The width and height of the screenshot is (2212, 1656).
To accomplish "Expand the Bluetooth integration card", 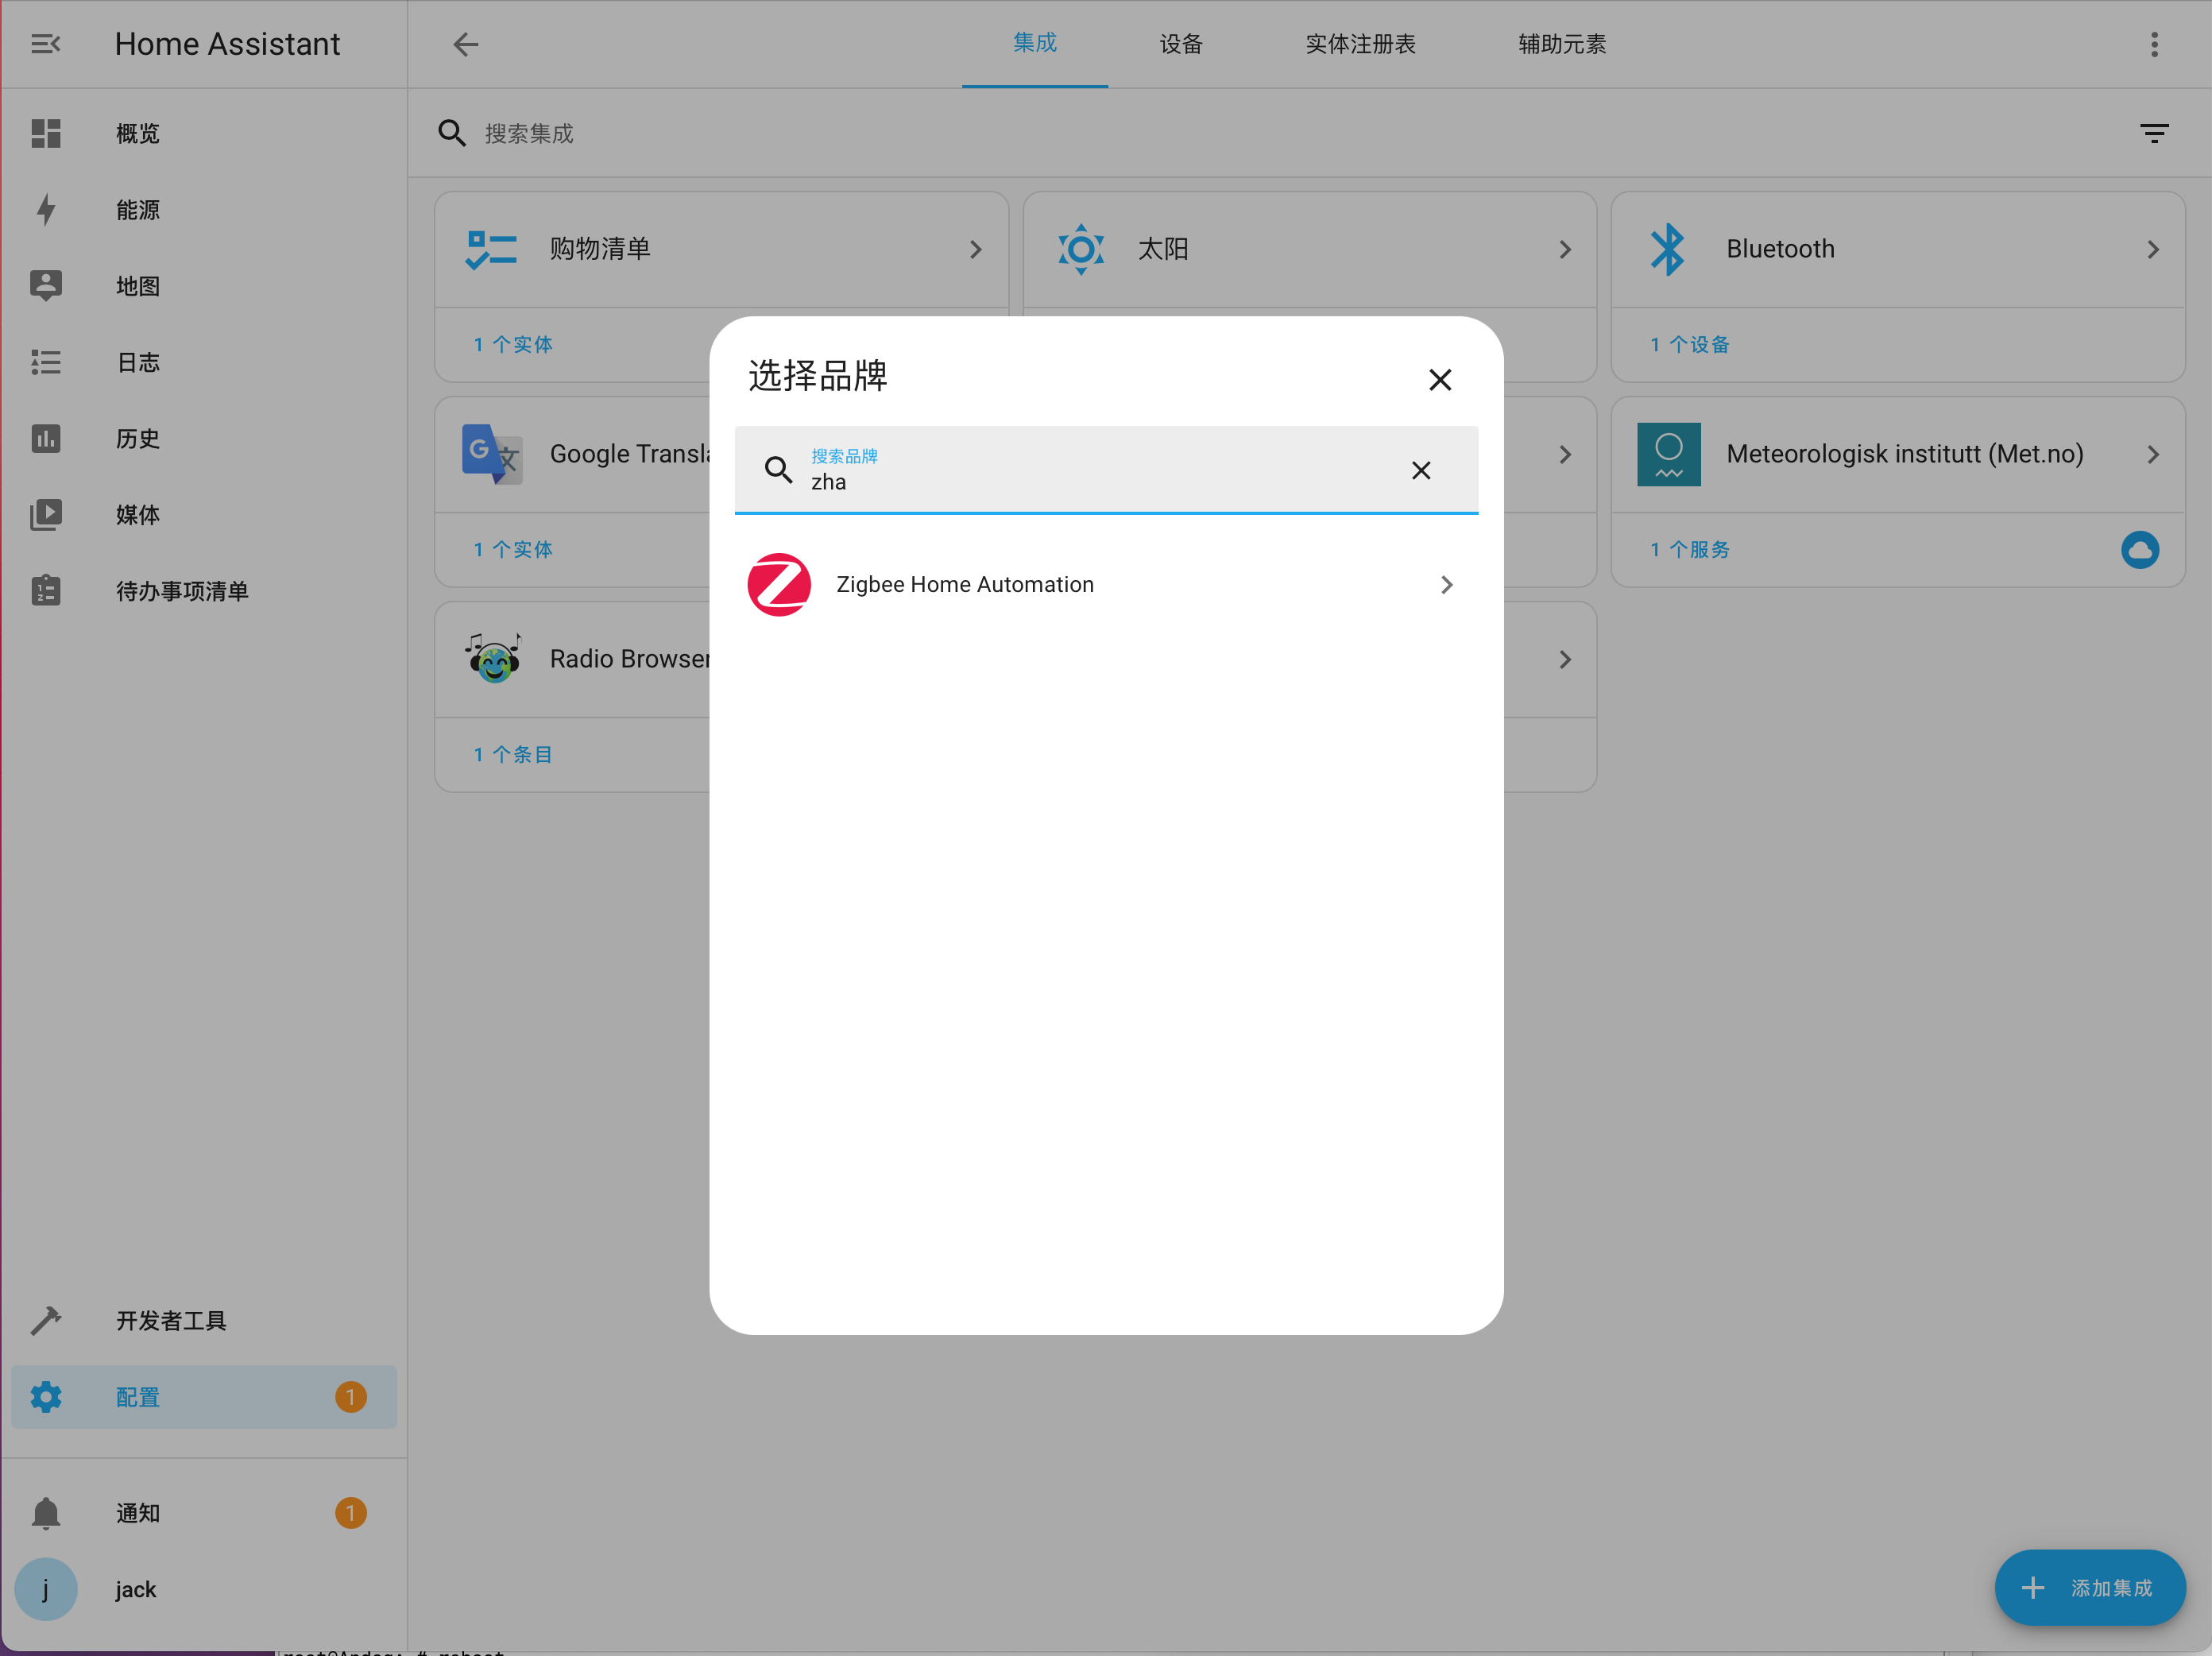I will (x=2152, y=249).
